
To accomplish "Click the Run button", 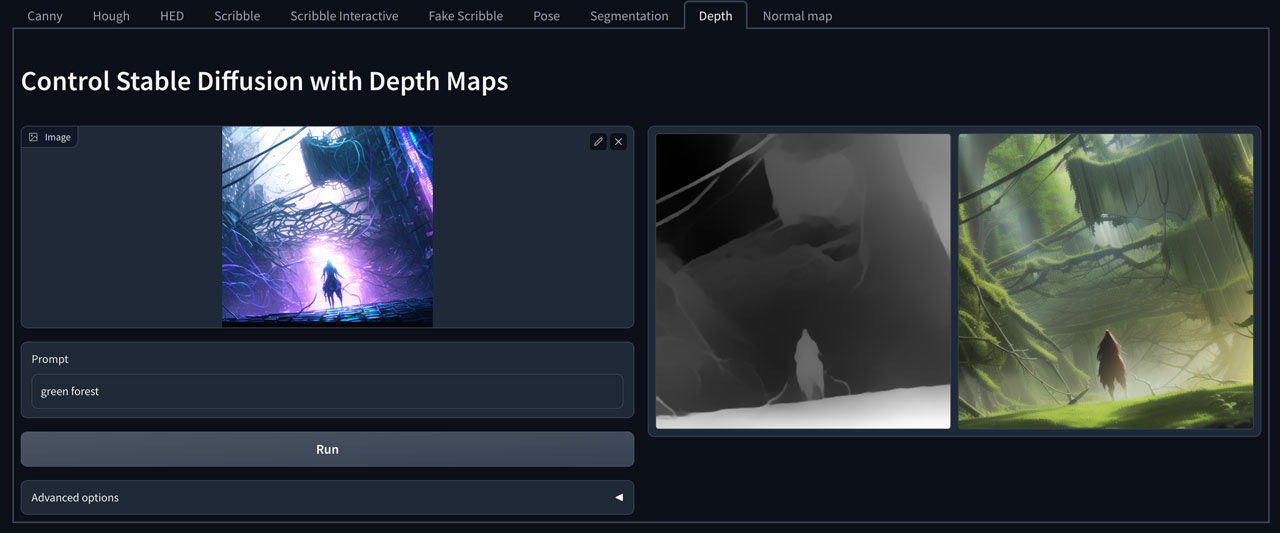I will click(x=327, y=449).
